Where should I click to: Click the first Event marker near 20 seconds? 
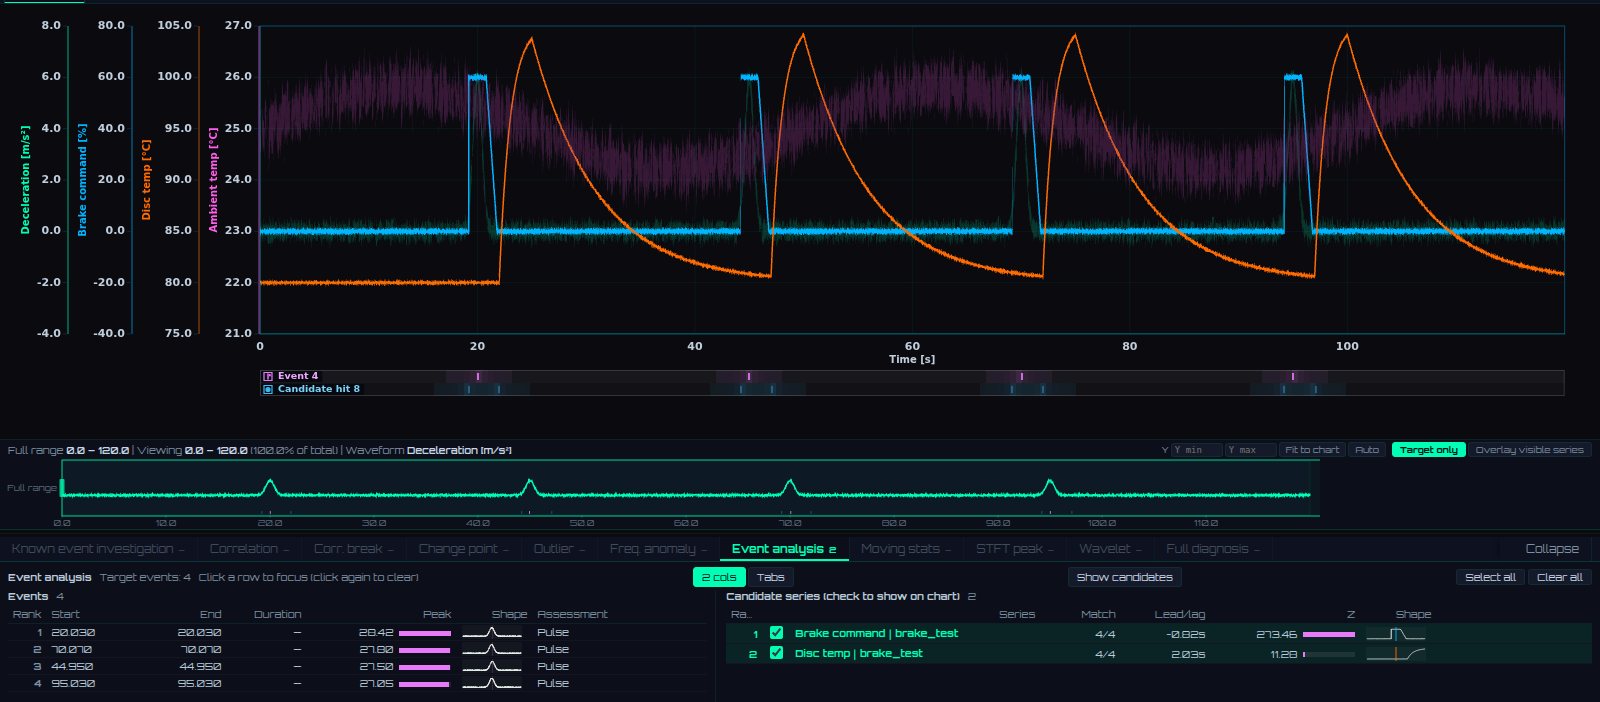coord(478,376)
